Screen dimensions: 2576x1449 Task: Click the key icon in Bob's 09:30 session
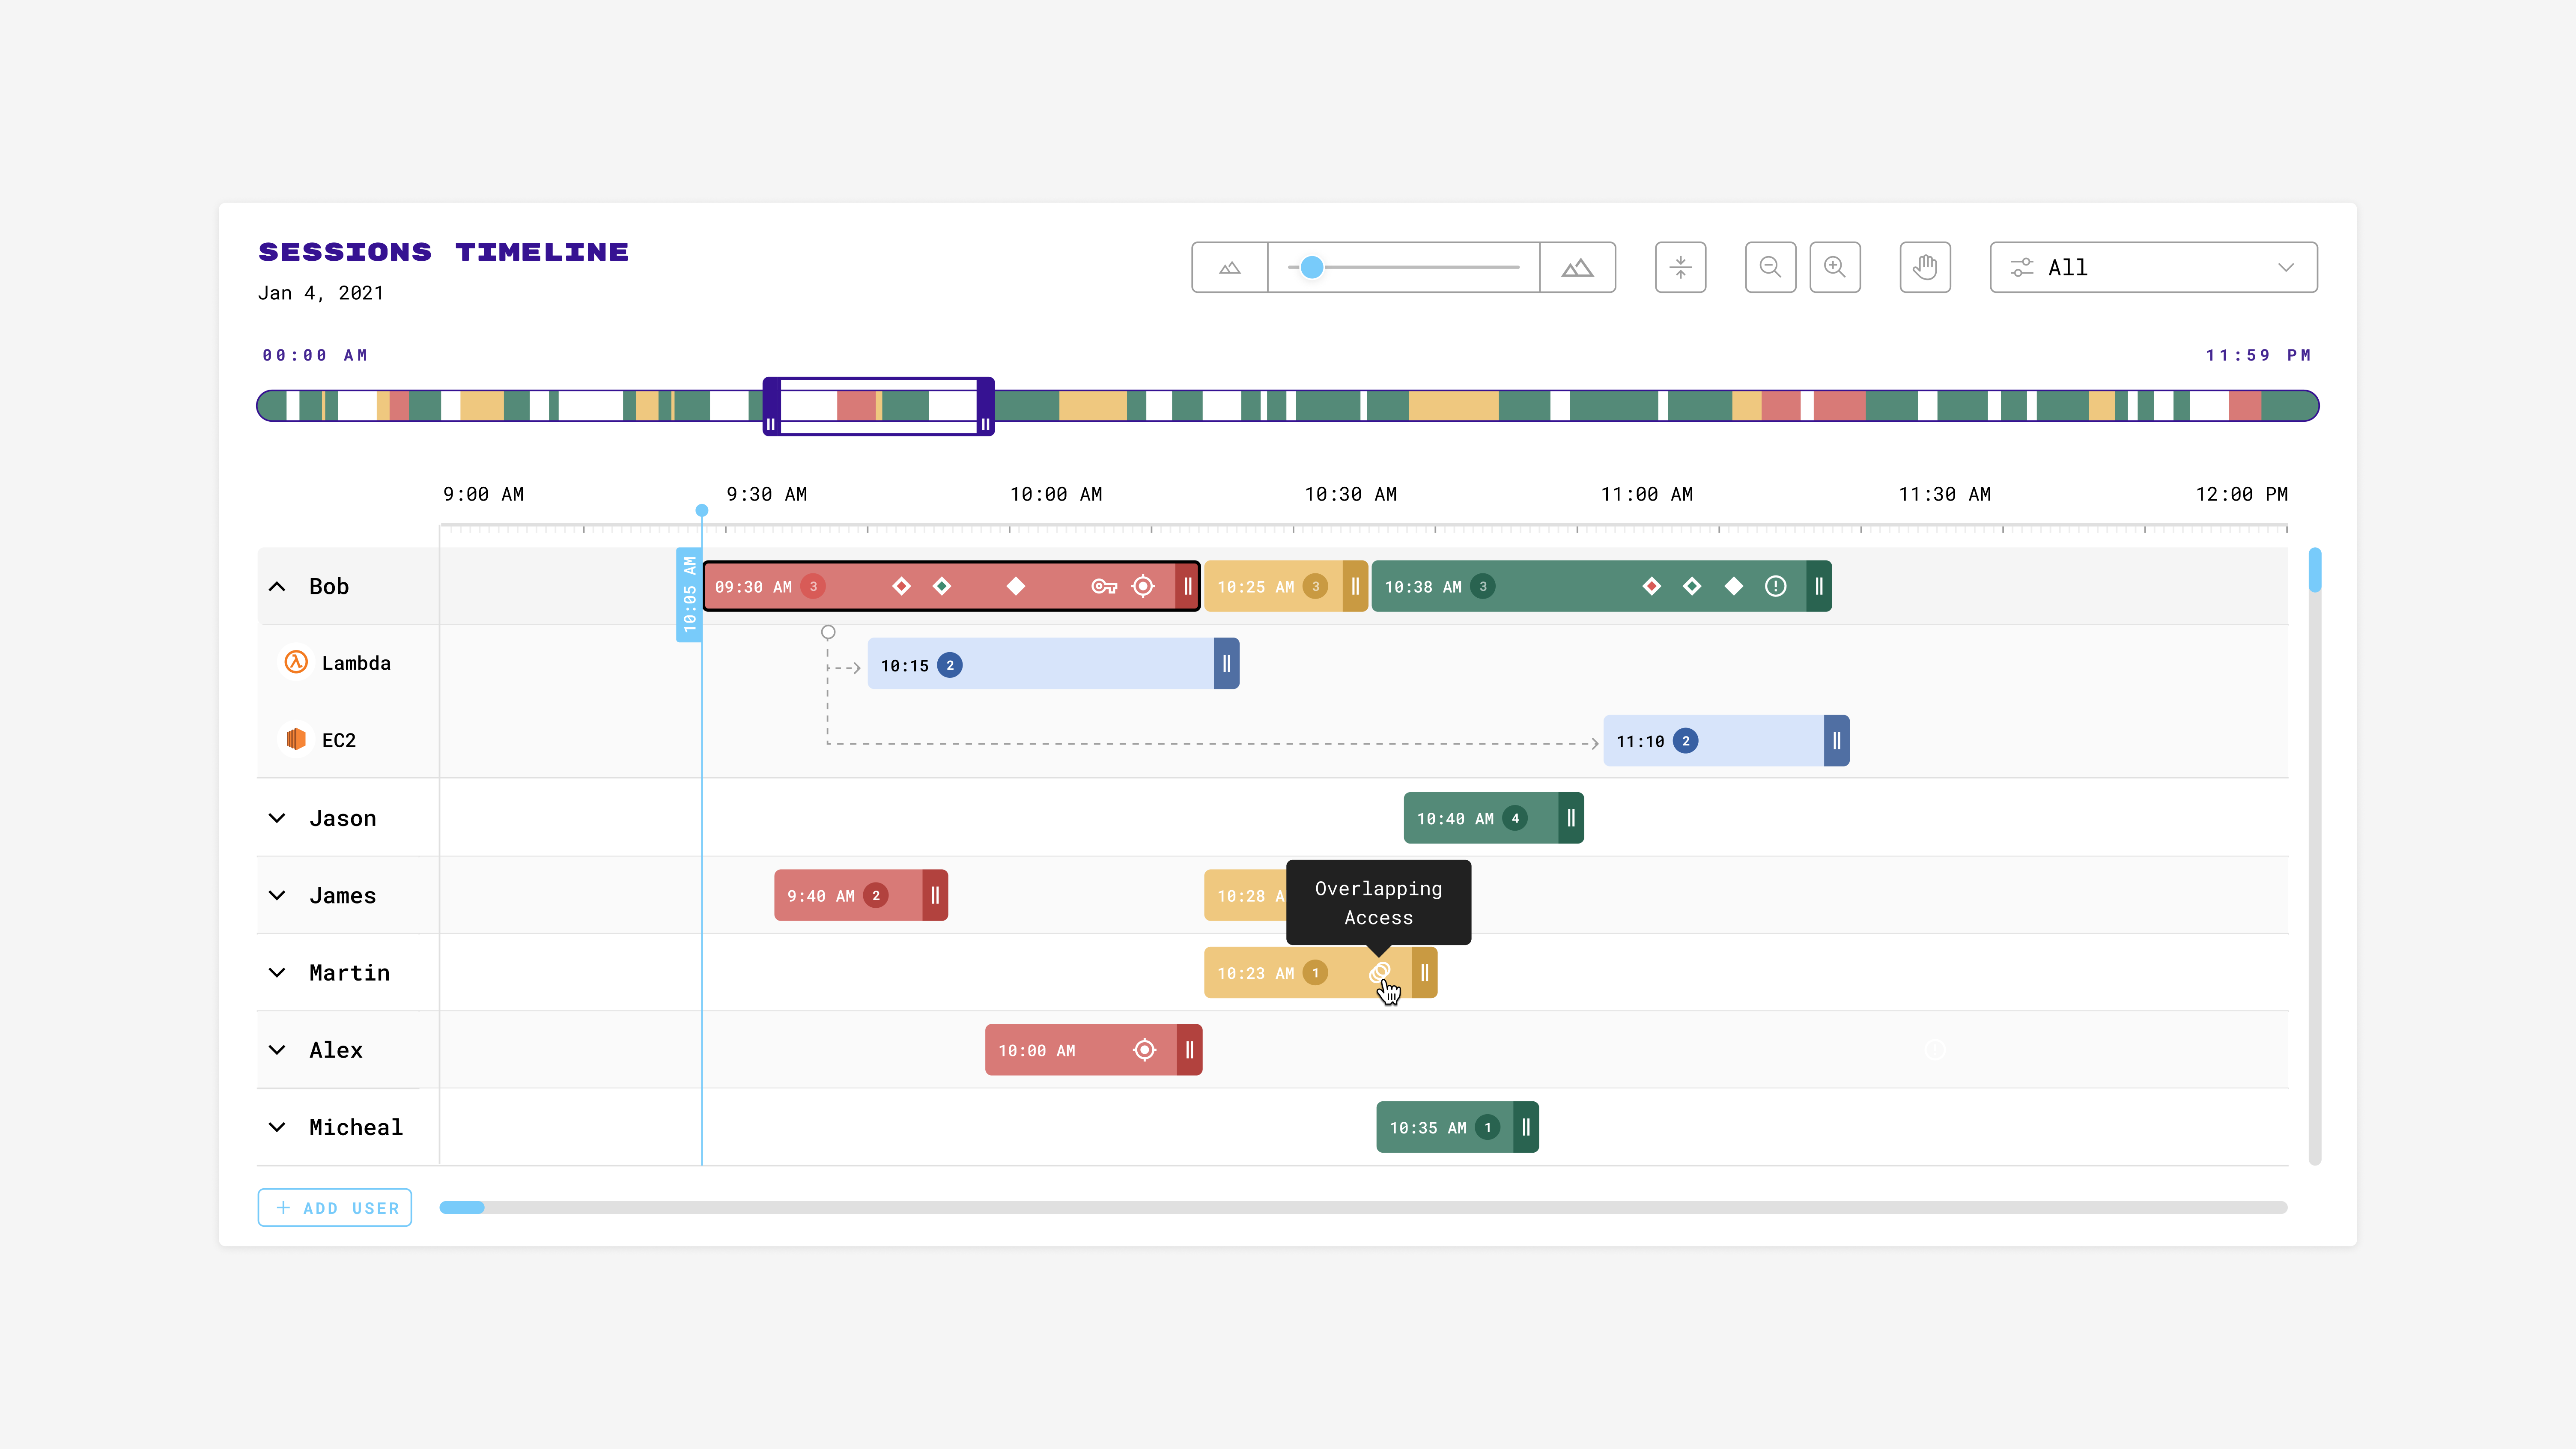point(1104,587)
